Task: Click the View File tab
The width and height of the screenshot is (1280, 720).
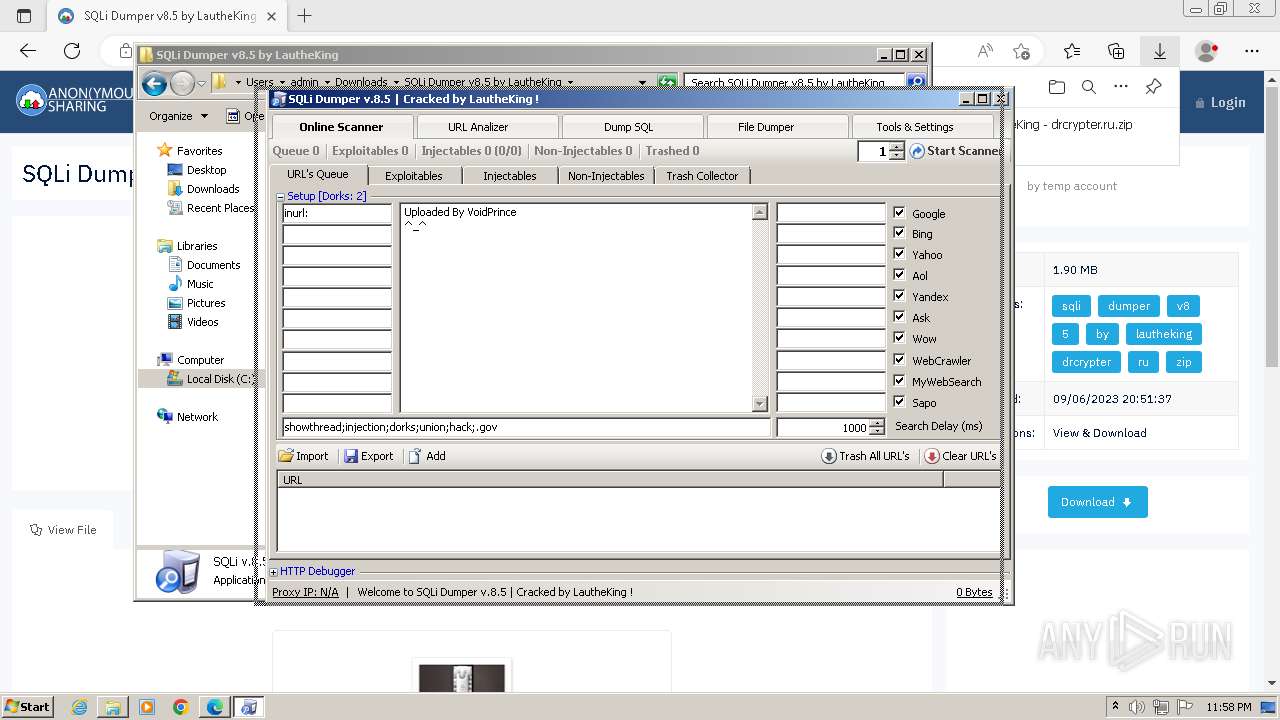Action: [x=63, y=530]
